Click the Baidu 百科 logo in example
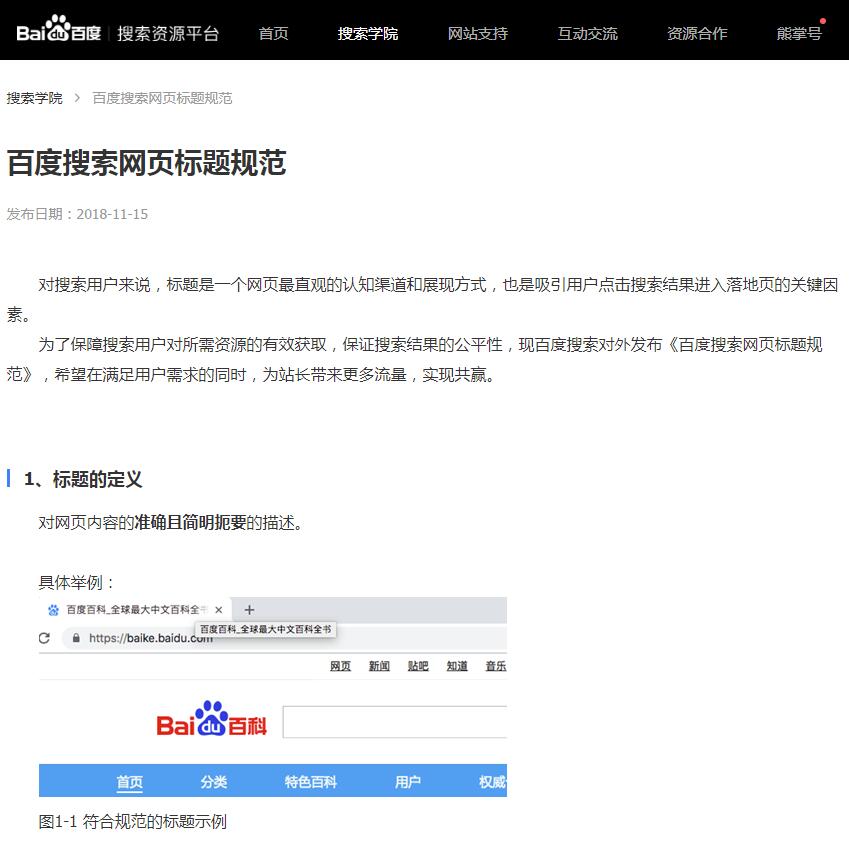849x844 pixels. point(212,719)
